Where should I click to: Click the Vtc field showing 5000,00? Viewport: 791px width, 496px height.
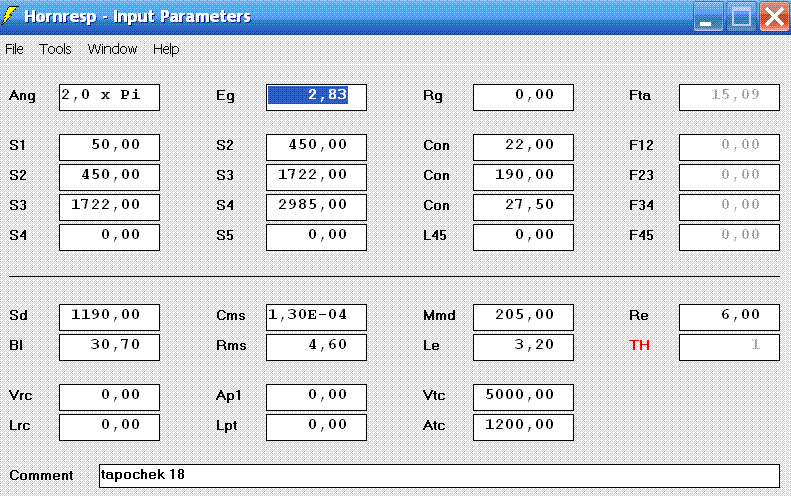[x=523, y=397]
